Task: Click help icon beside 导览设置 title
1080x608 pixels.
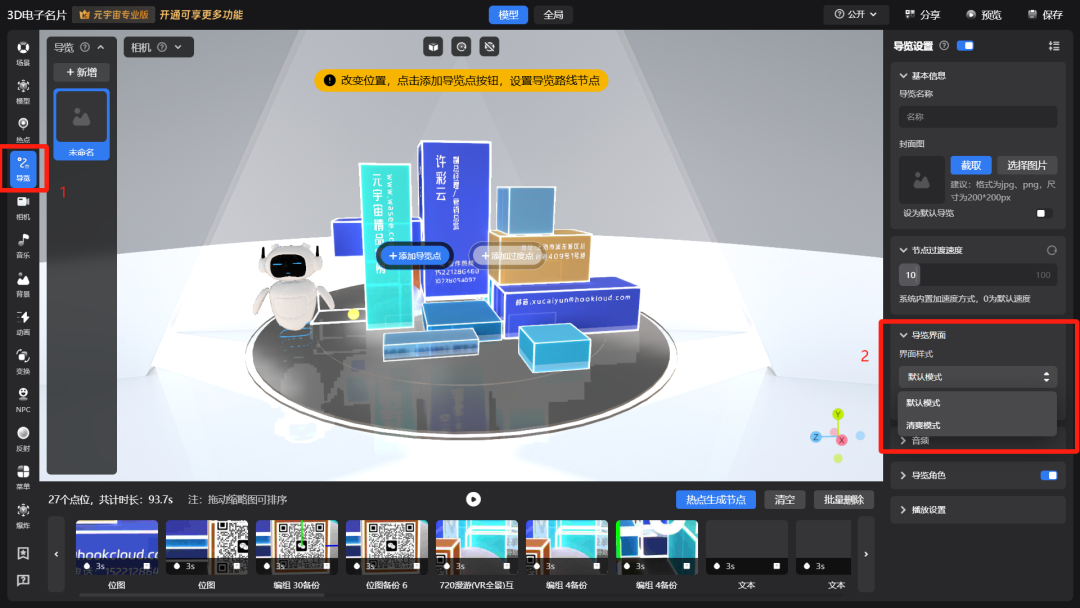Action: coord(944,45)
